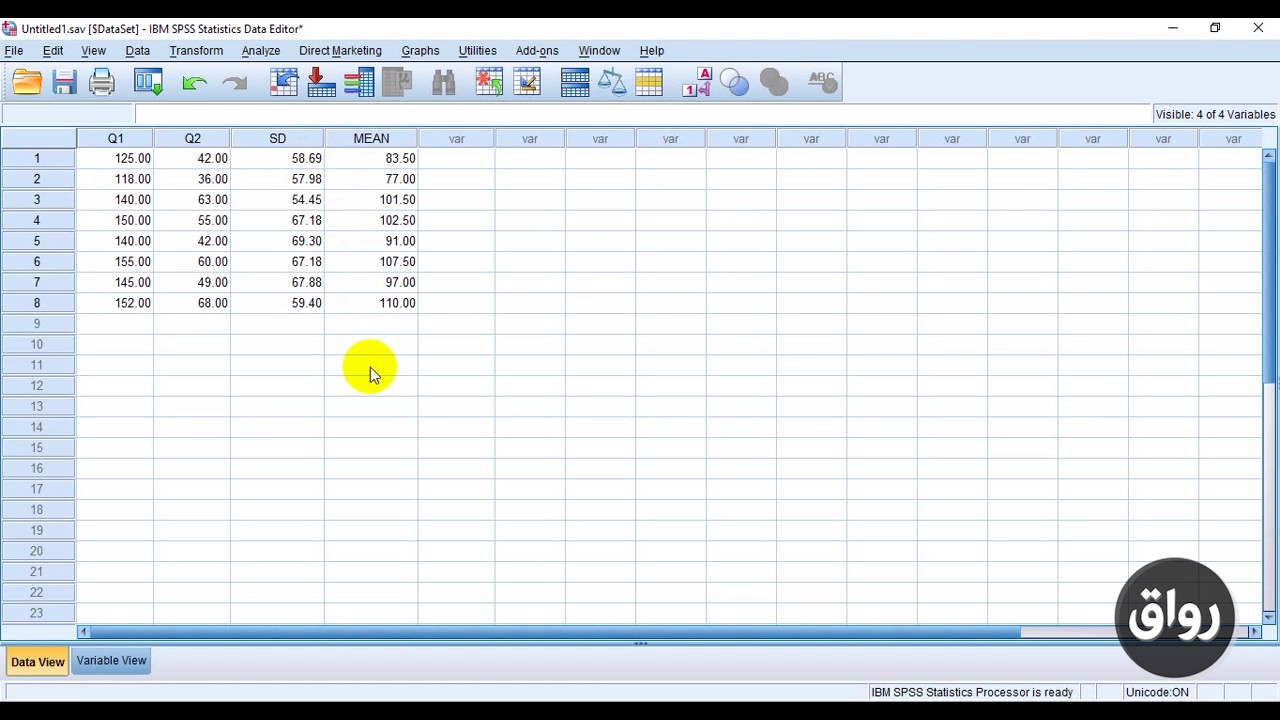Click cell value 110.00 in MEAN
This screenshot has height=720, width=1280.
pyautogui.click(x=371, y=303)
